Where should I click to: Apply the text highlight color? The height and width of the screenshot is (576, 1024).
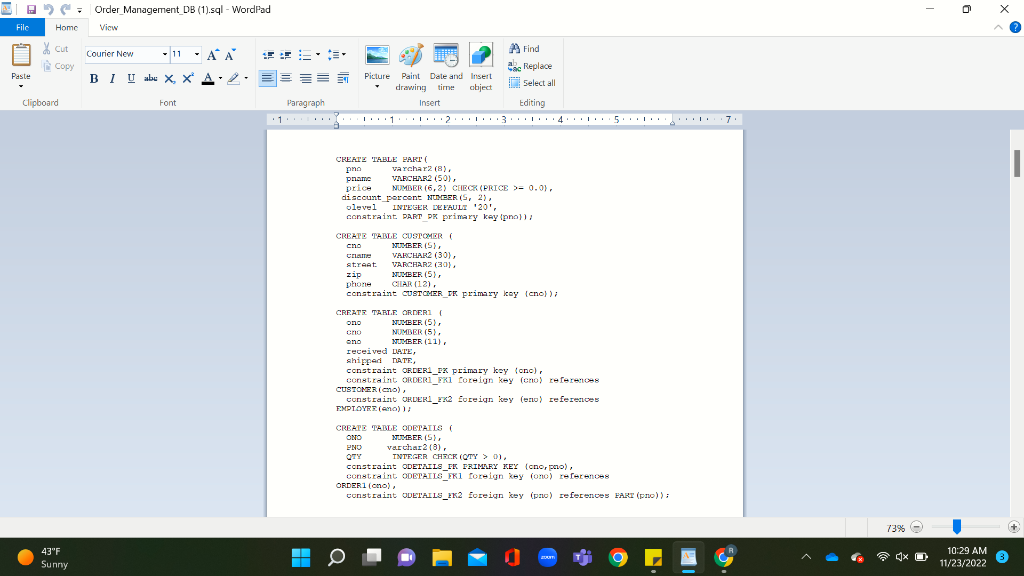pyautogui.click(x=233, y=78)
